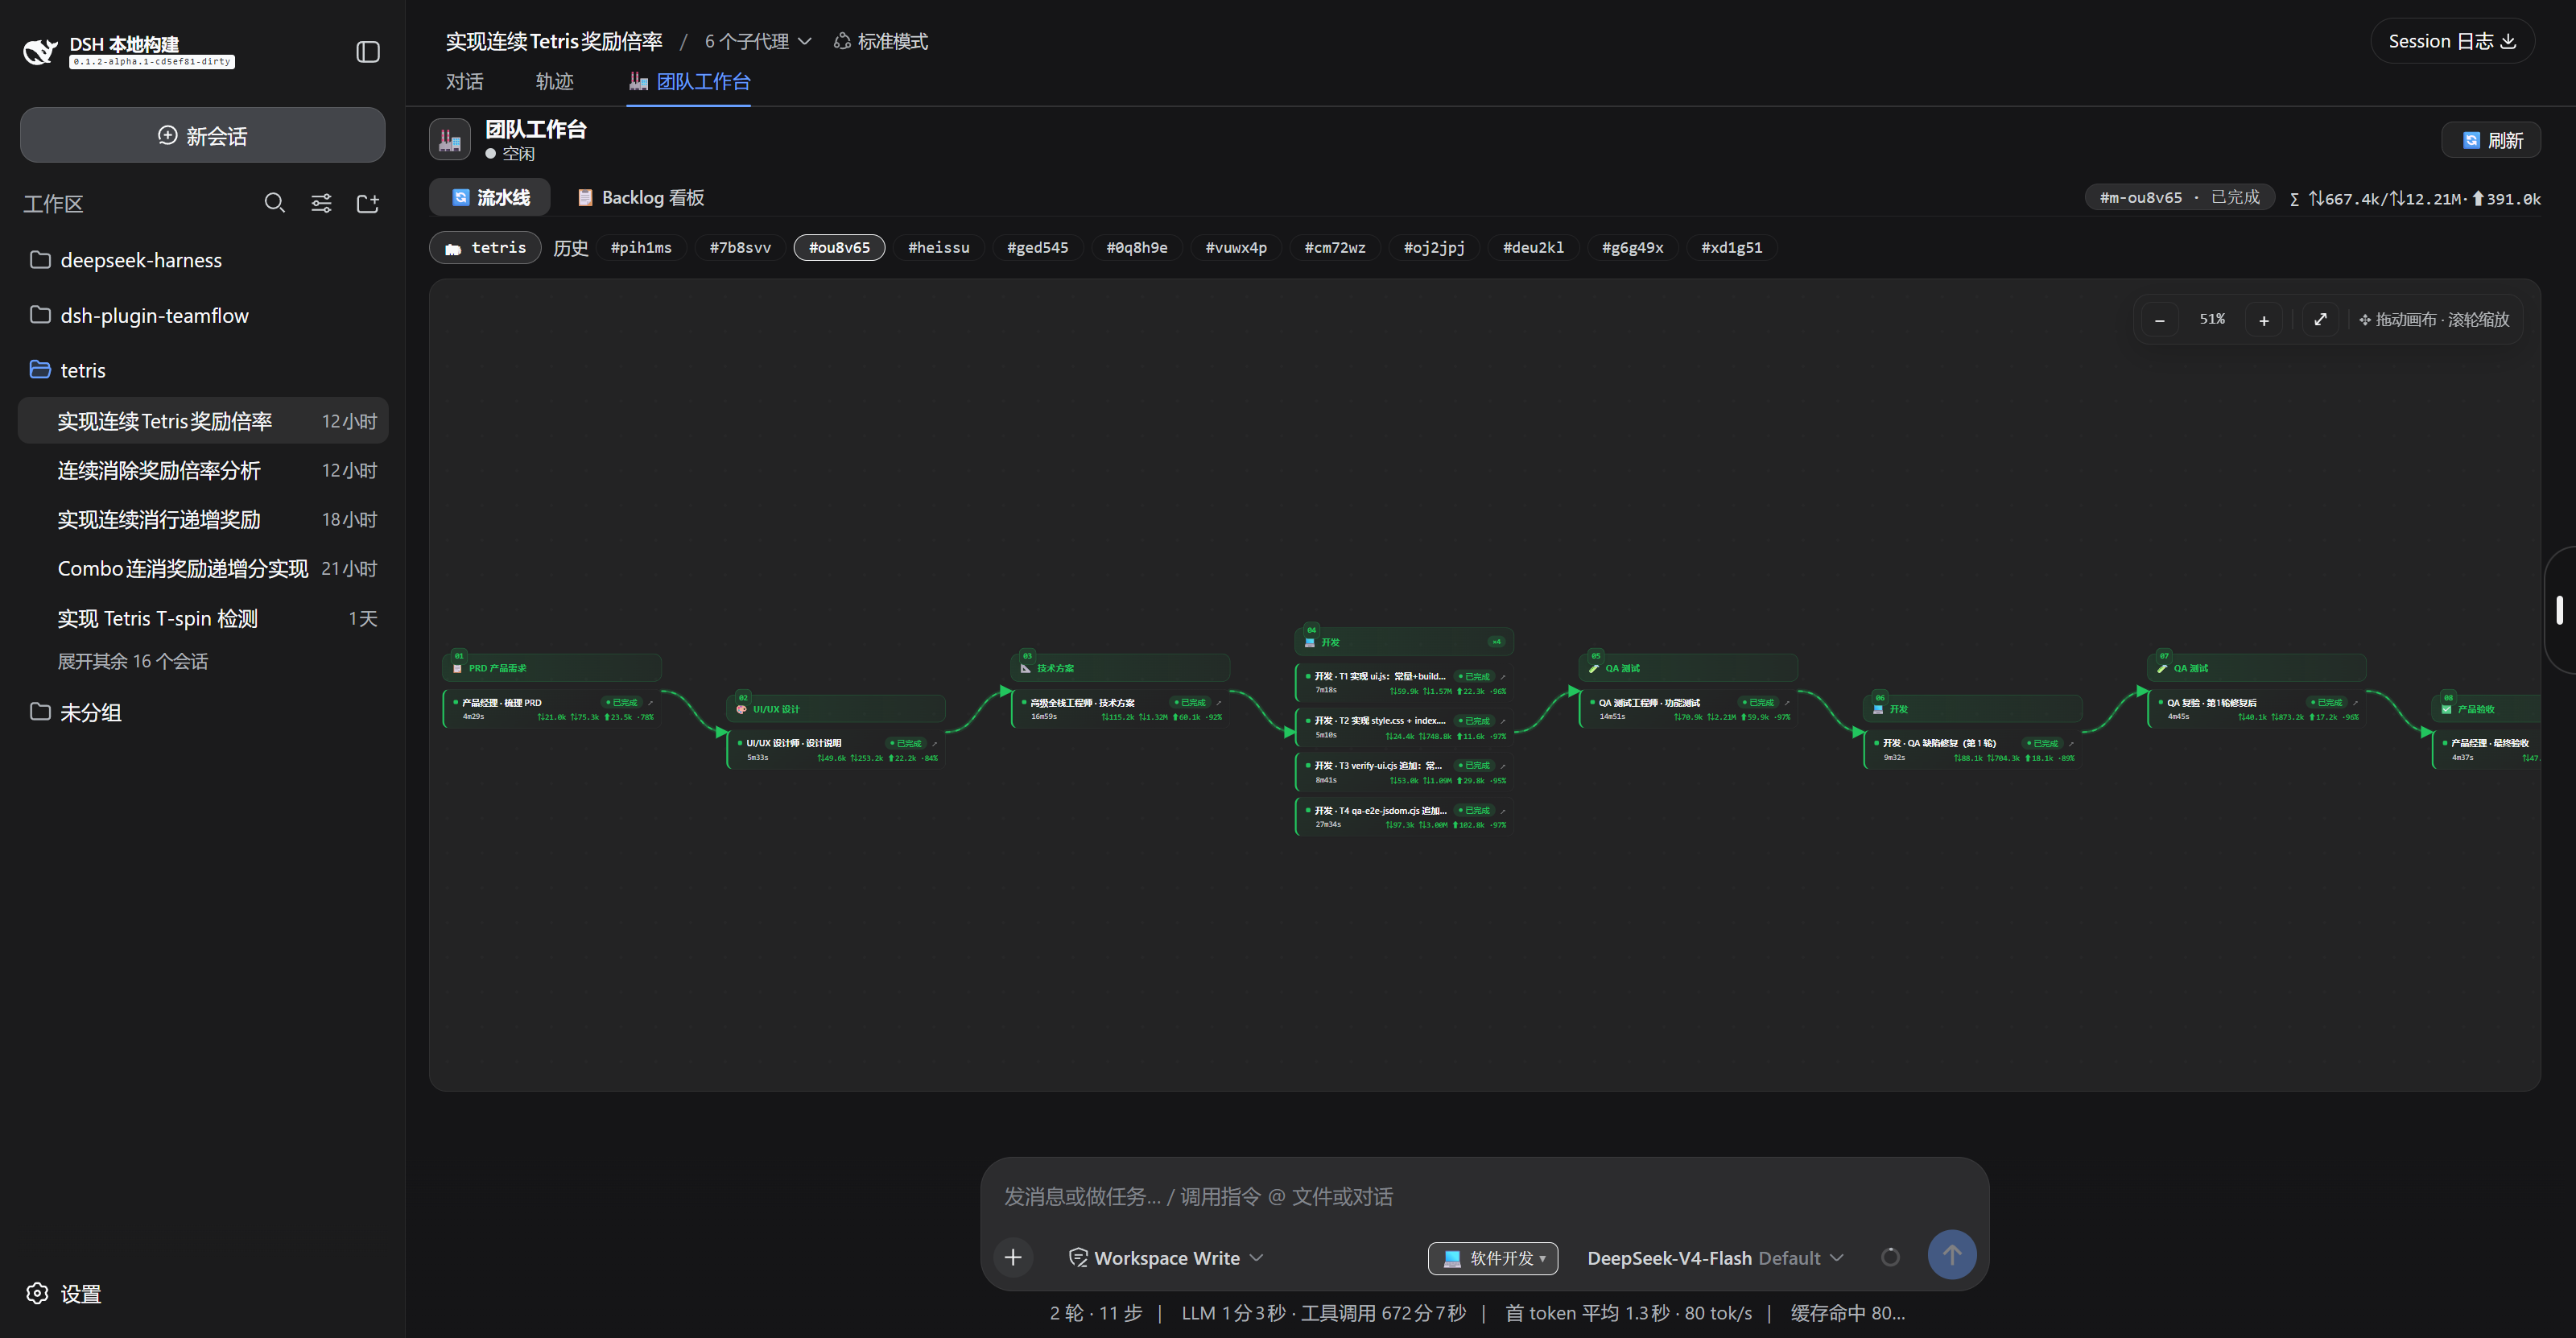The height and width of the screenshot is (1338, 2576).
Task: Click the DSH dolphin logo
Action: point(41,51)
